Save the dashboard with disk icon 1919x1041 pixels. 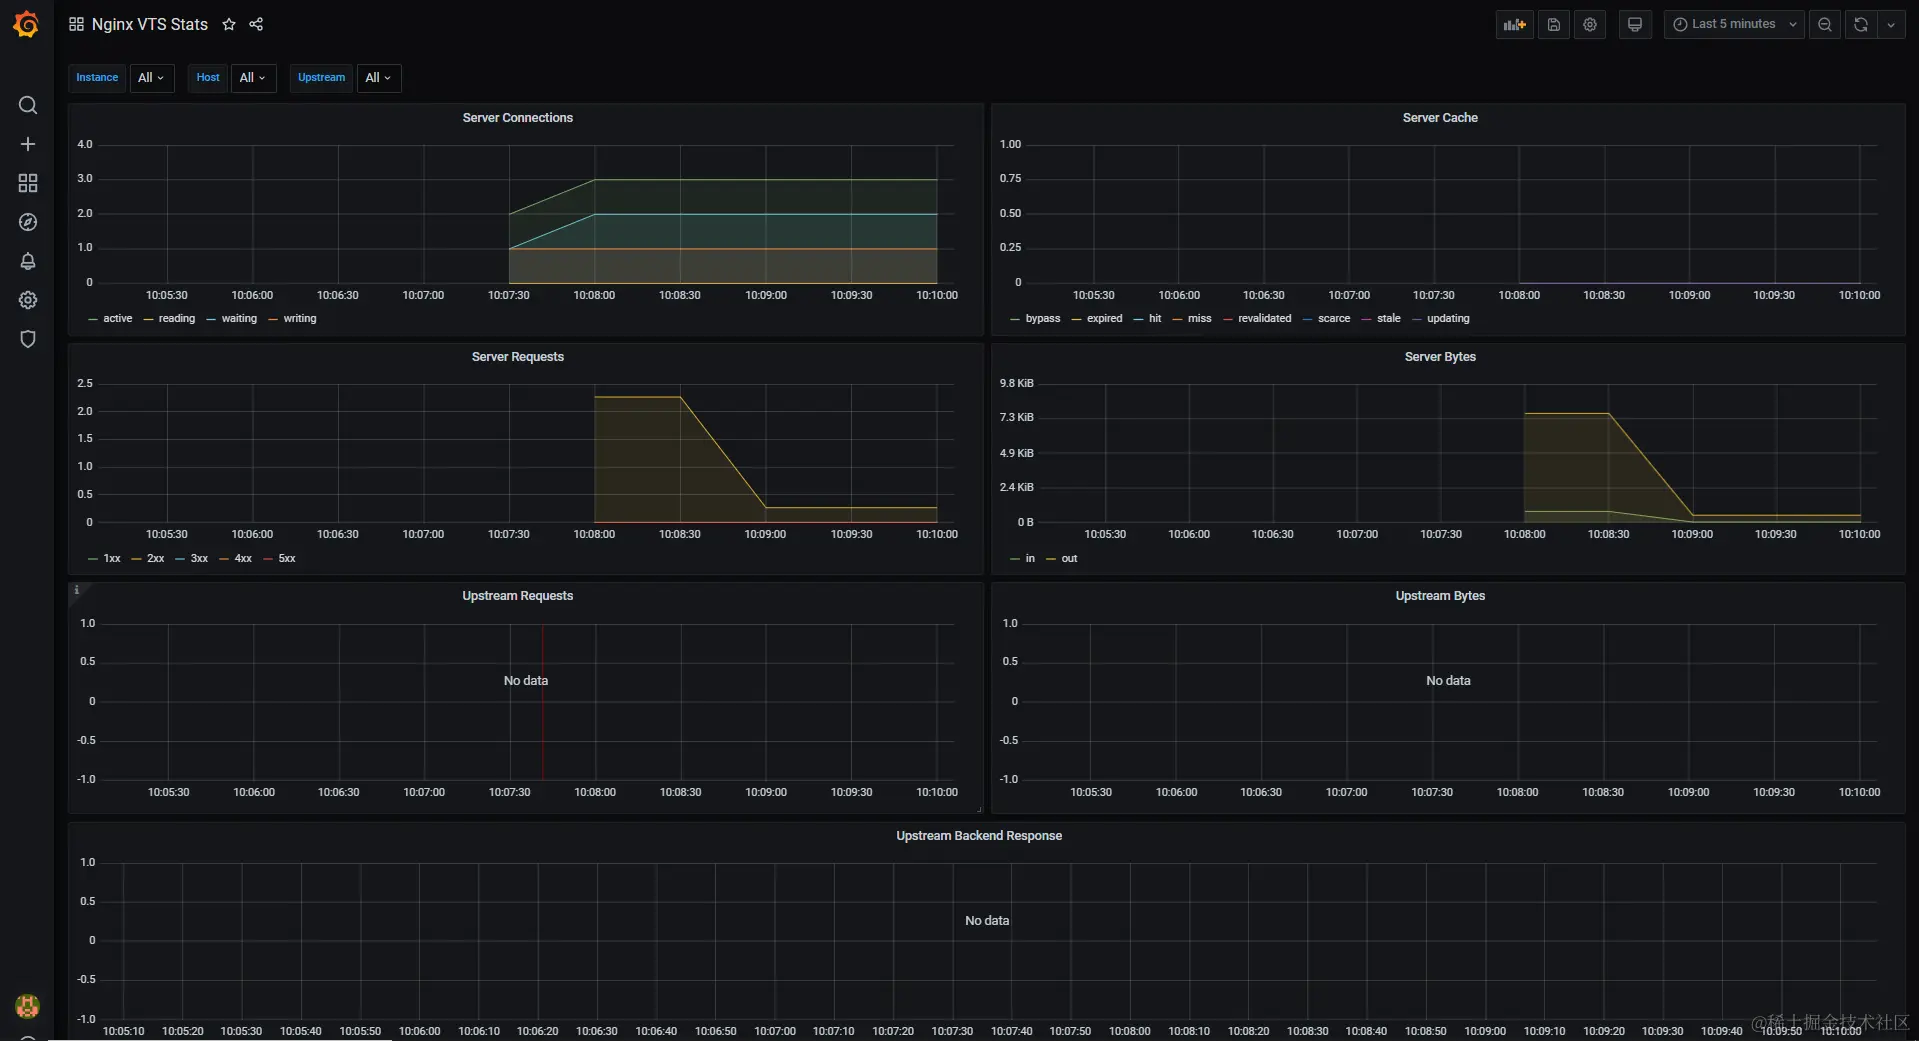1553,24
